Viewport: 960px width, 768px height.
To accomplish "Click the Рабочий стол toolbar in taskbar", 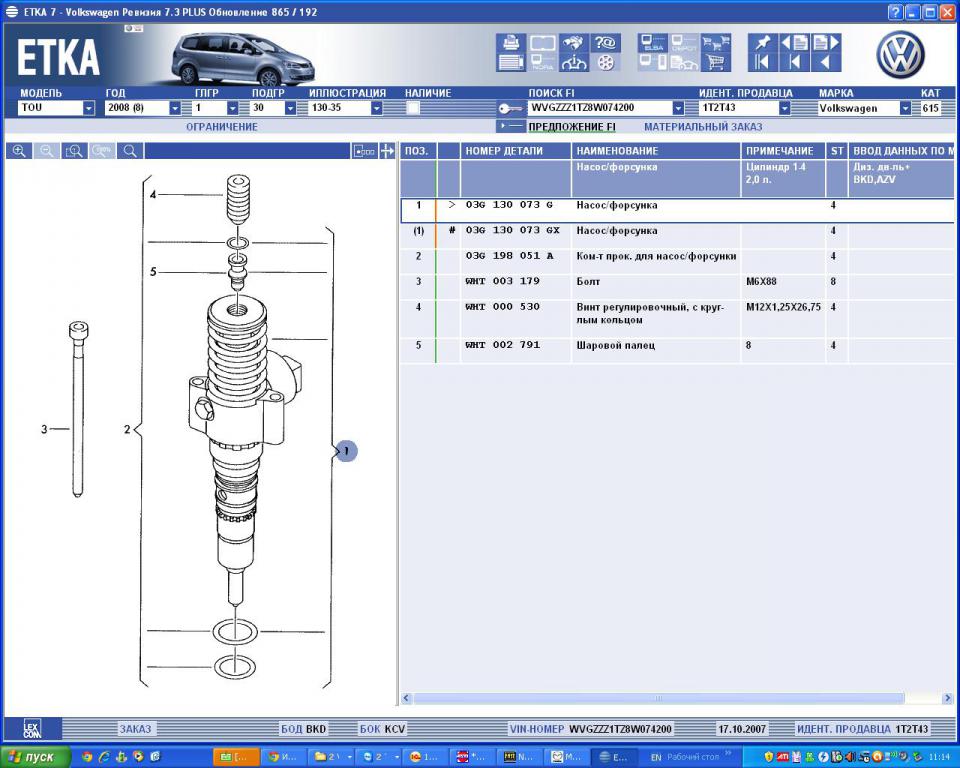I will [x=693, y=757].
